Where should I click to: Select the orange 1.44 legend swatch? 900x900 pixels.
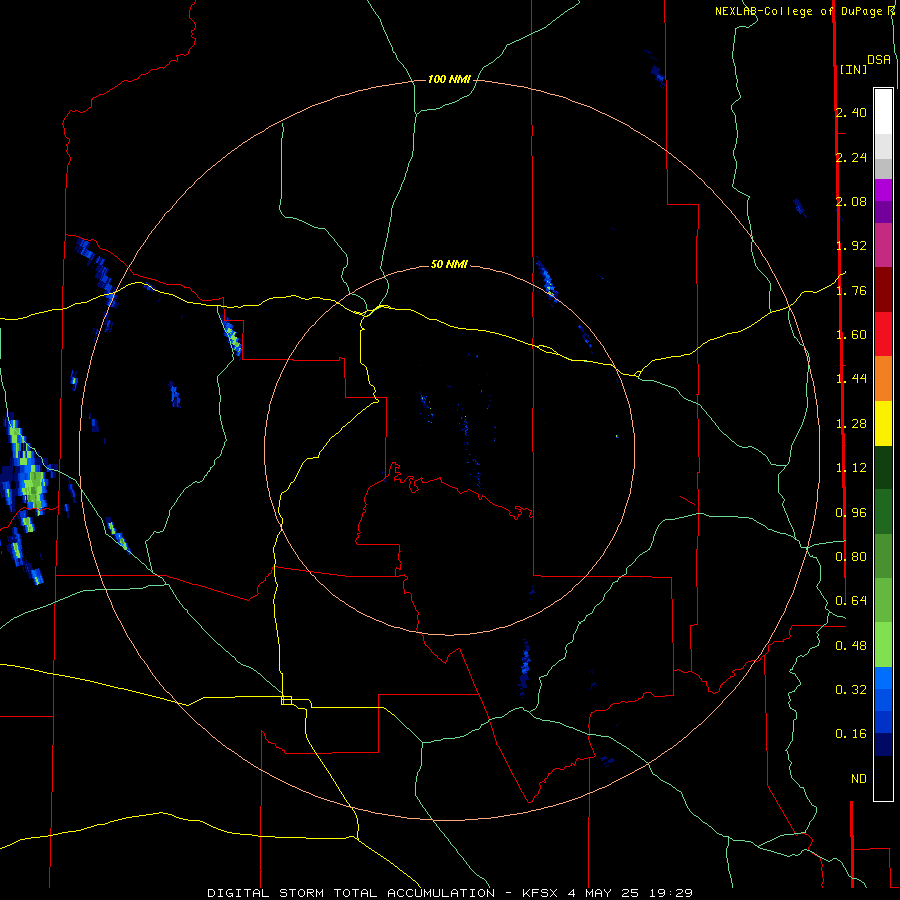pyautogui.click(x=883, y=379)
